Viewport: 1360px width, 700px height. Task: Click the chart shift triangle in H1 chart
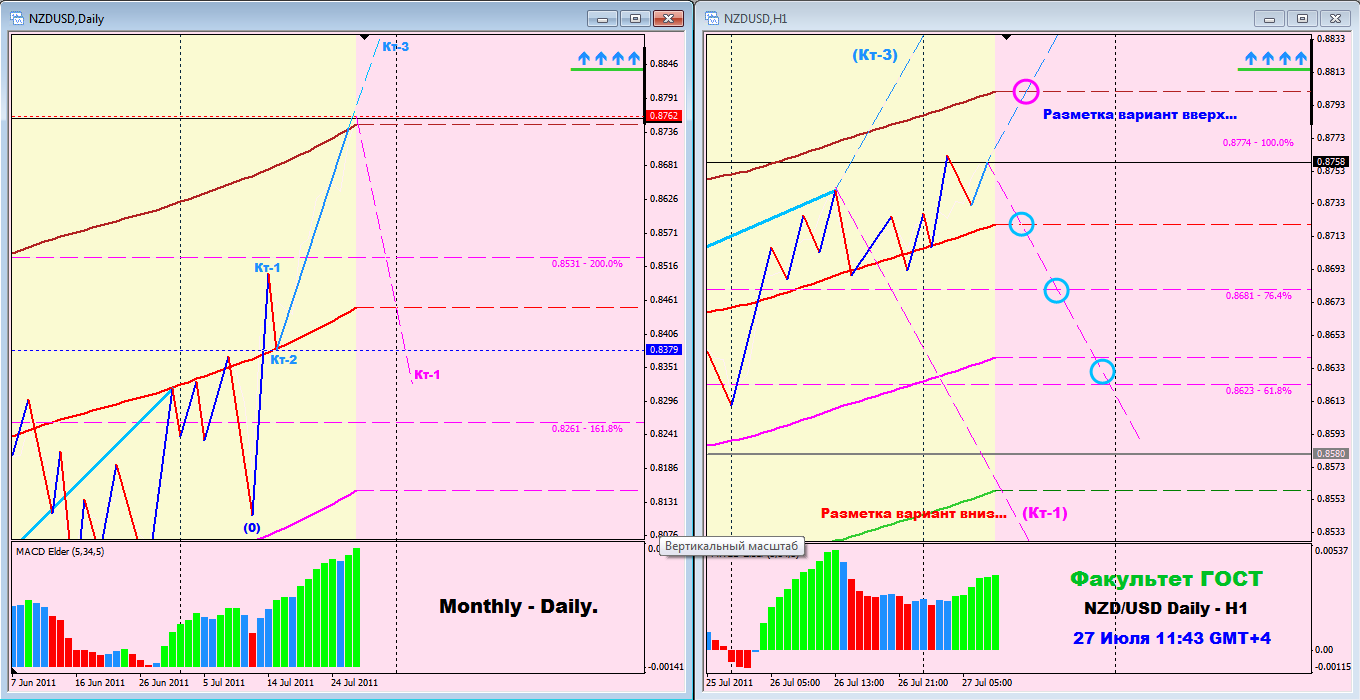1006,37
